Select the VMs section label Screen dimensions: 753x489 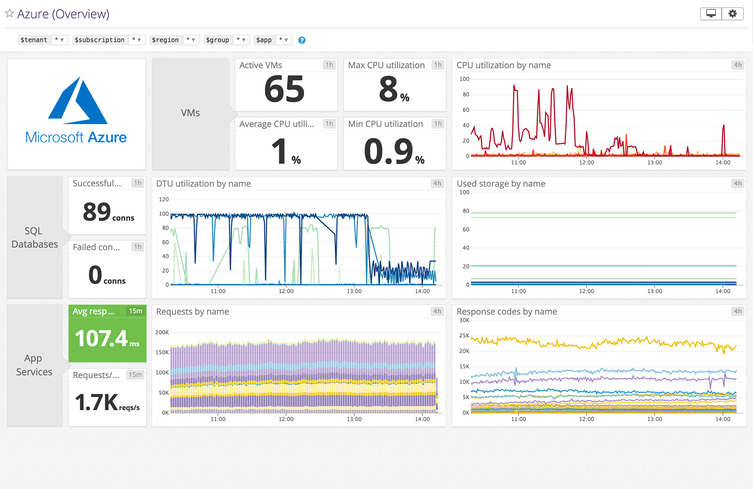click(190, 113)
